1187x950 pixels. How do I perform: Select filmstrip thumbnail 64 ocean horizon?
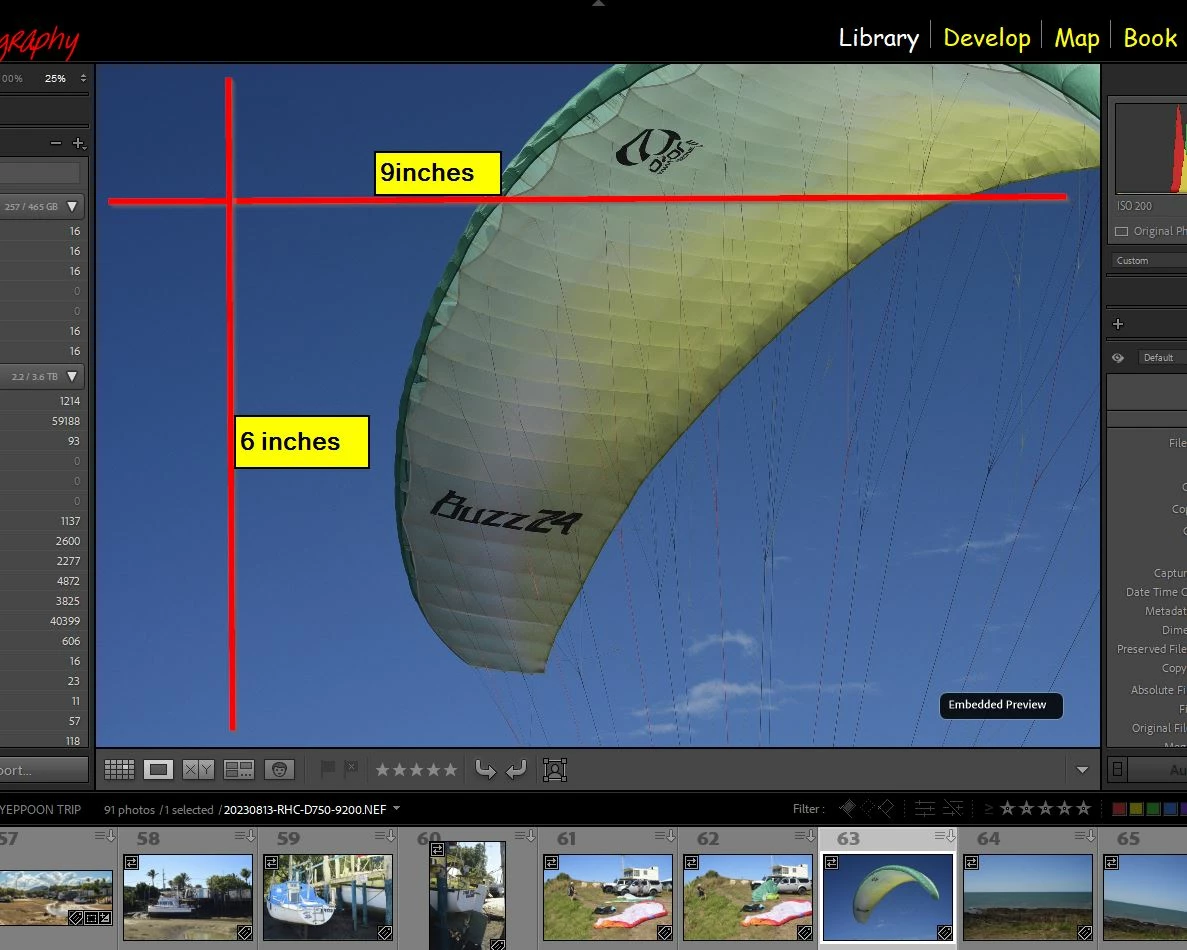1028,897
